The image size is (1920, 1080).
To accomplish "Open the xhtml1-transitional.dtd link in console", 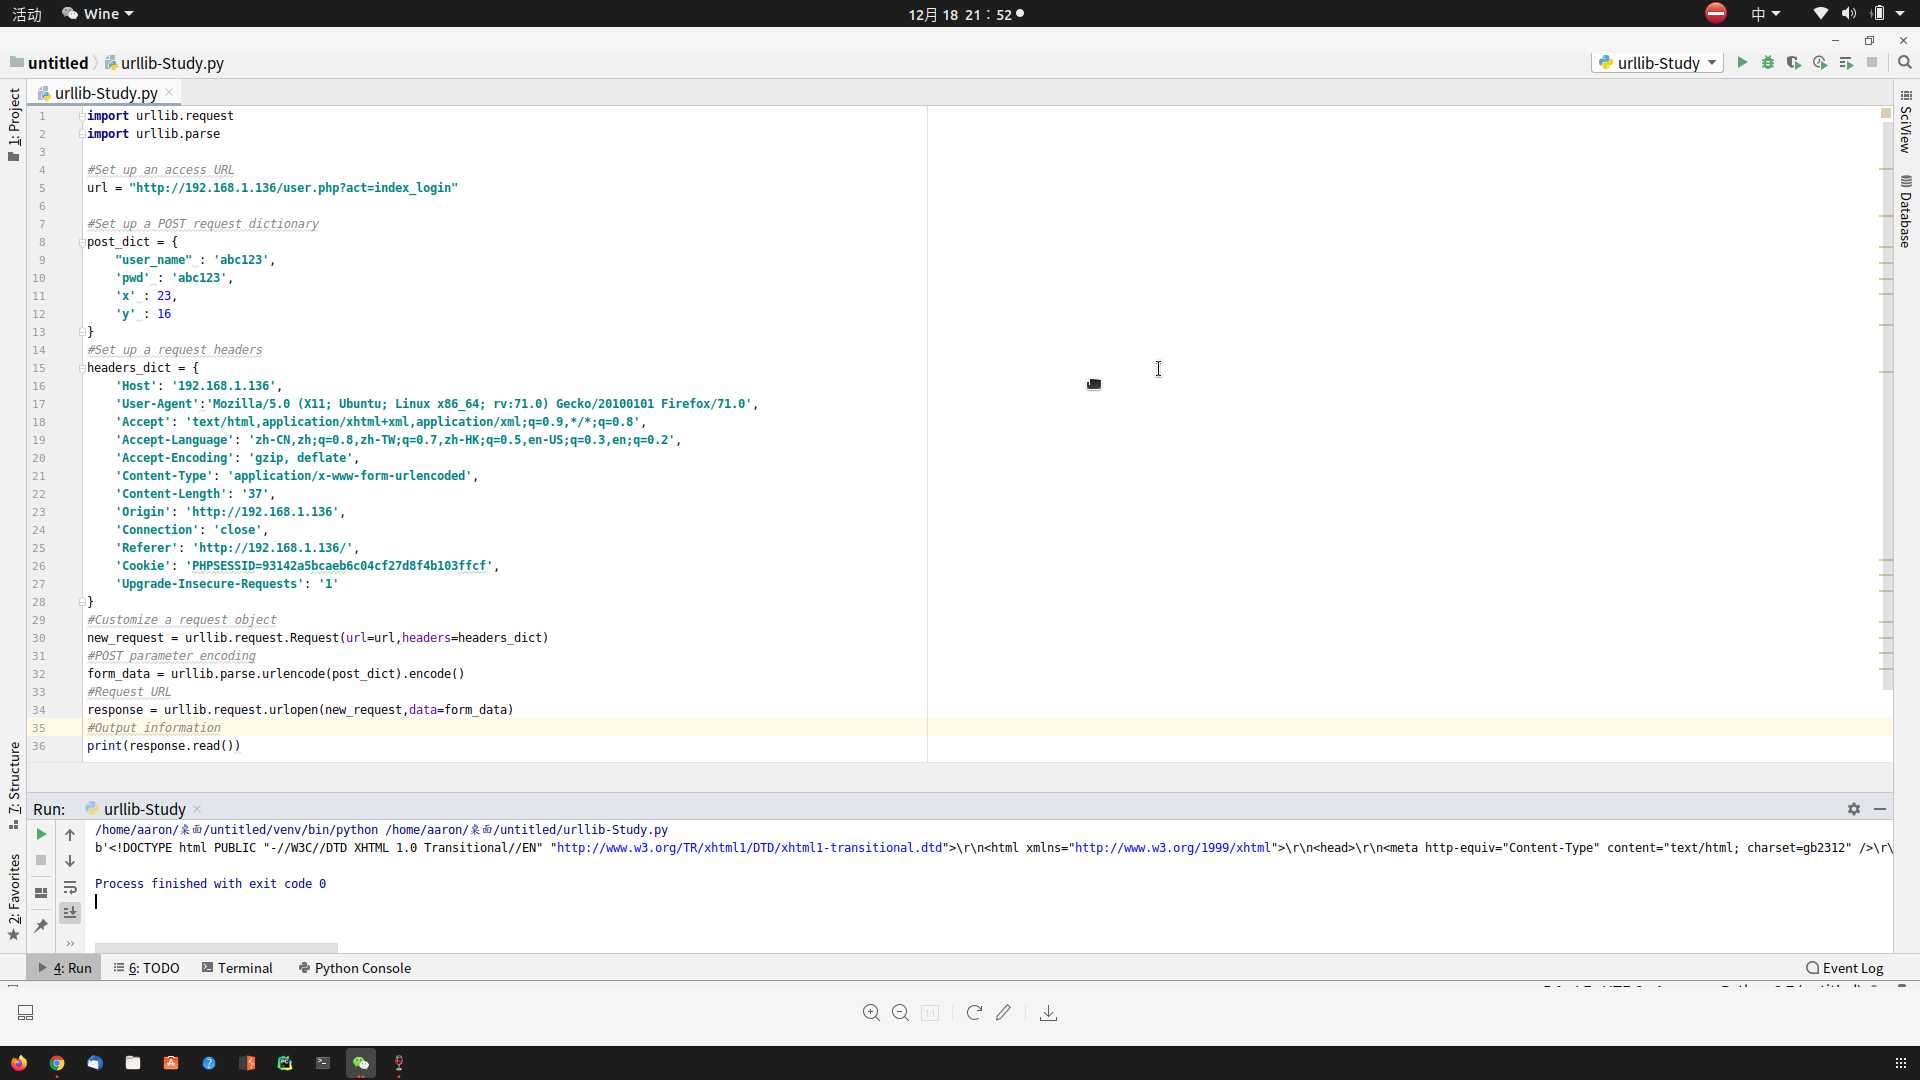I will click(749, 848).
